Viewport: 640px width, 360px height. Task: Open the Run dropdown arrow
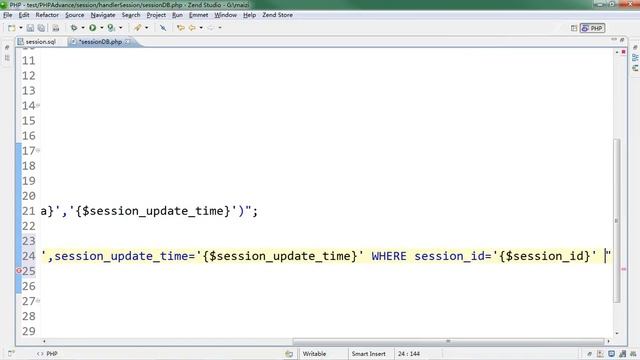[x=102, y=28]
